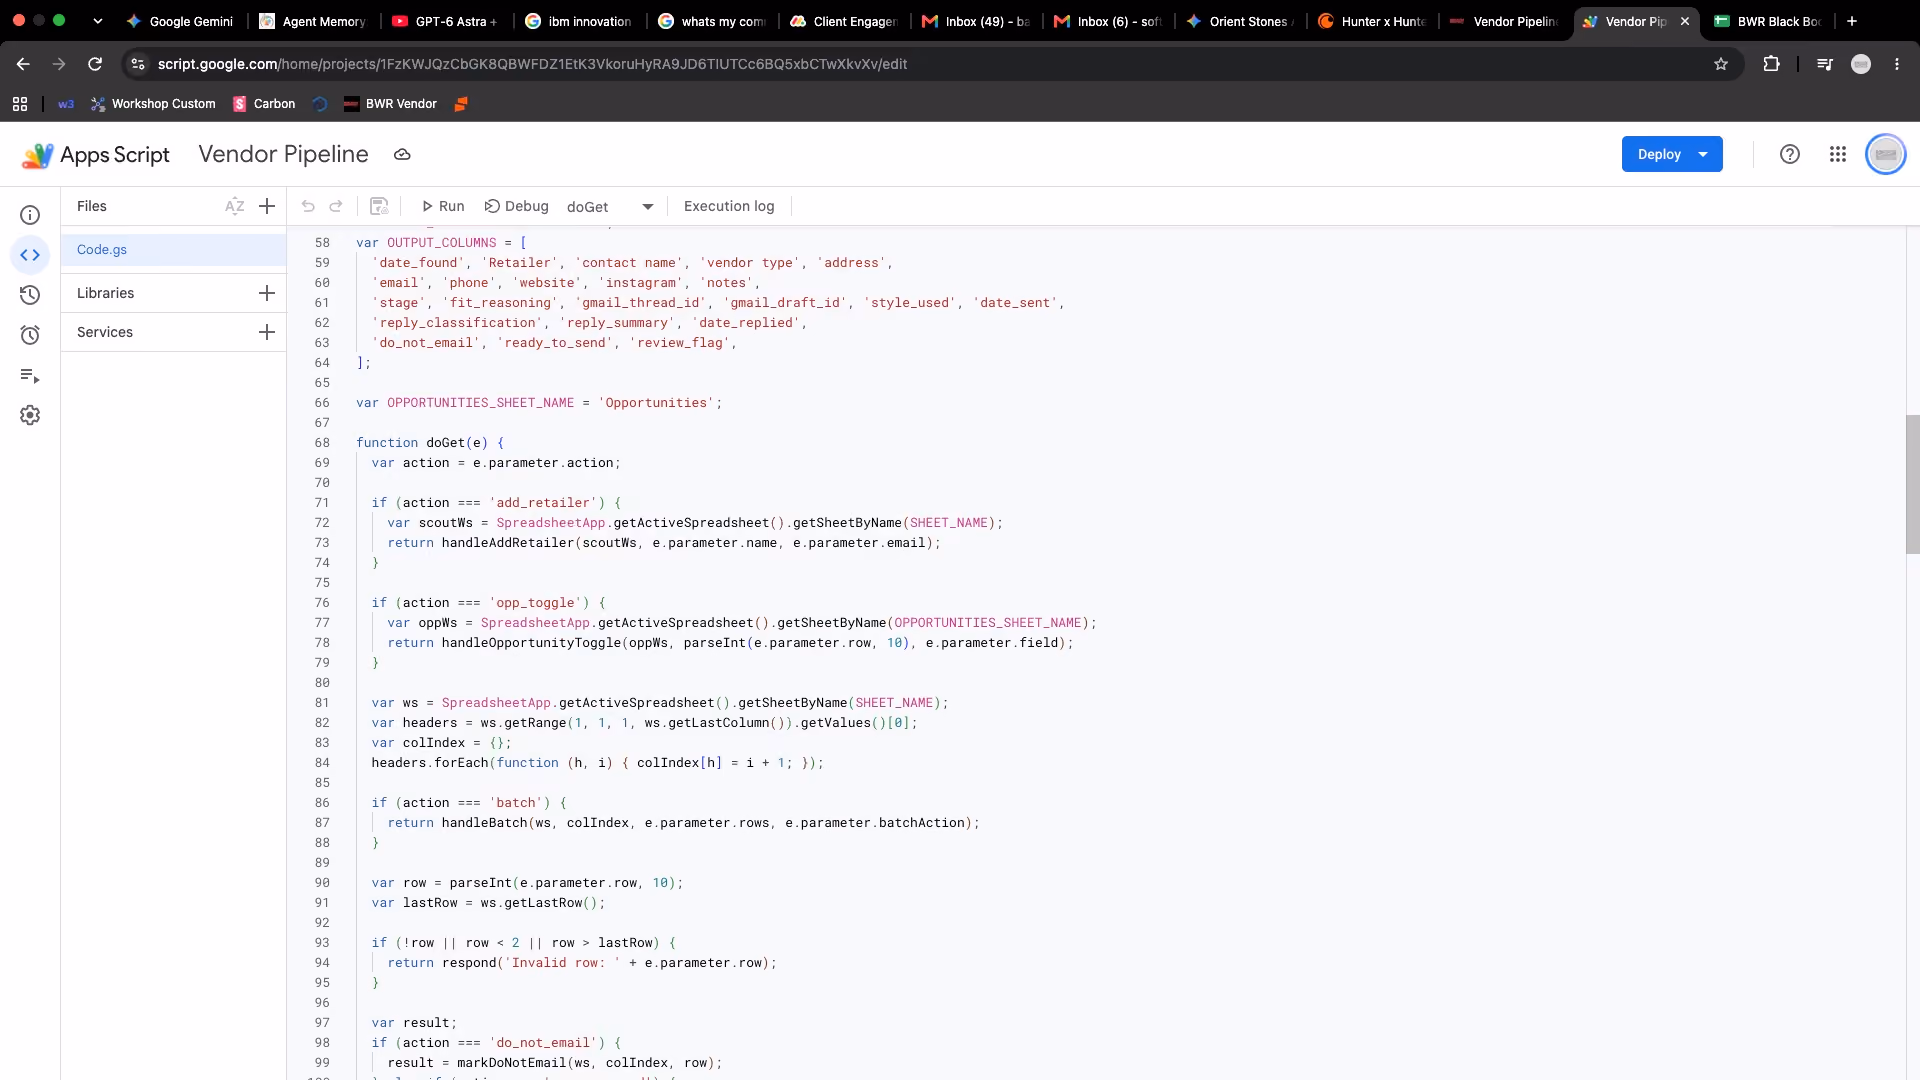Open the tab search chevron in Chrome

point(97,21)
